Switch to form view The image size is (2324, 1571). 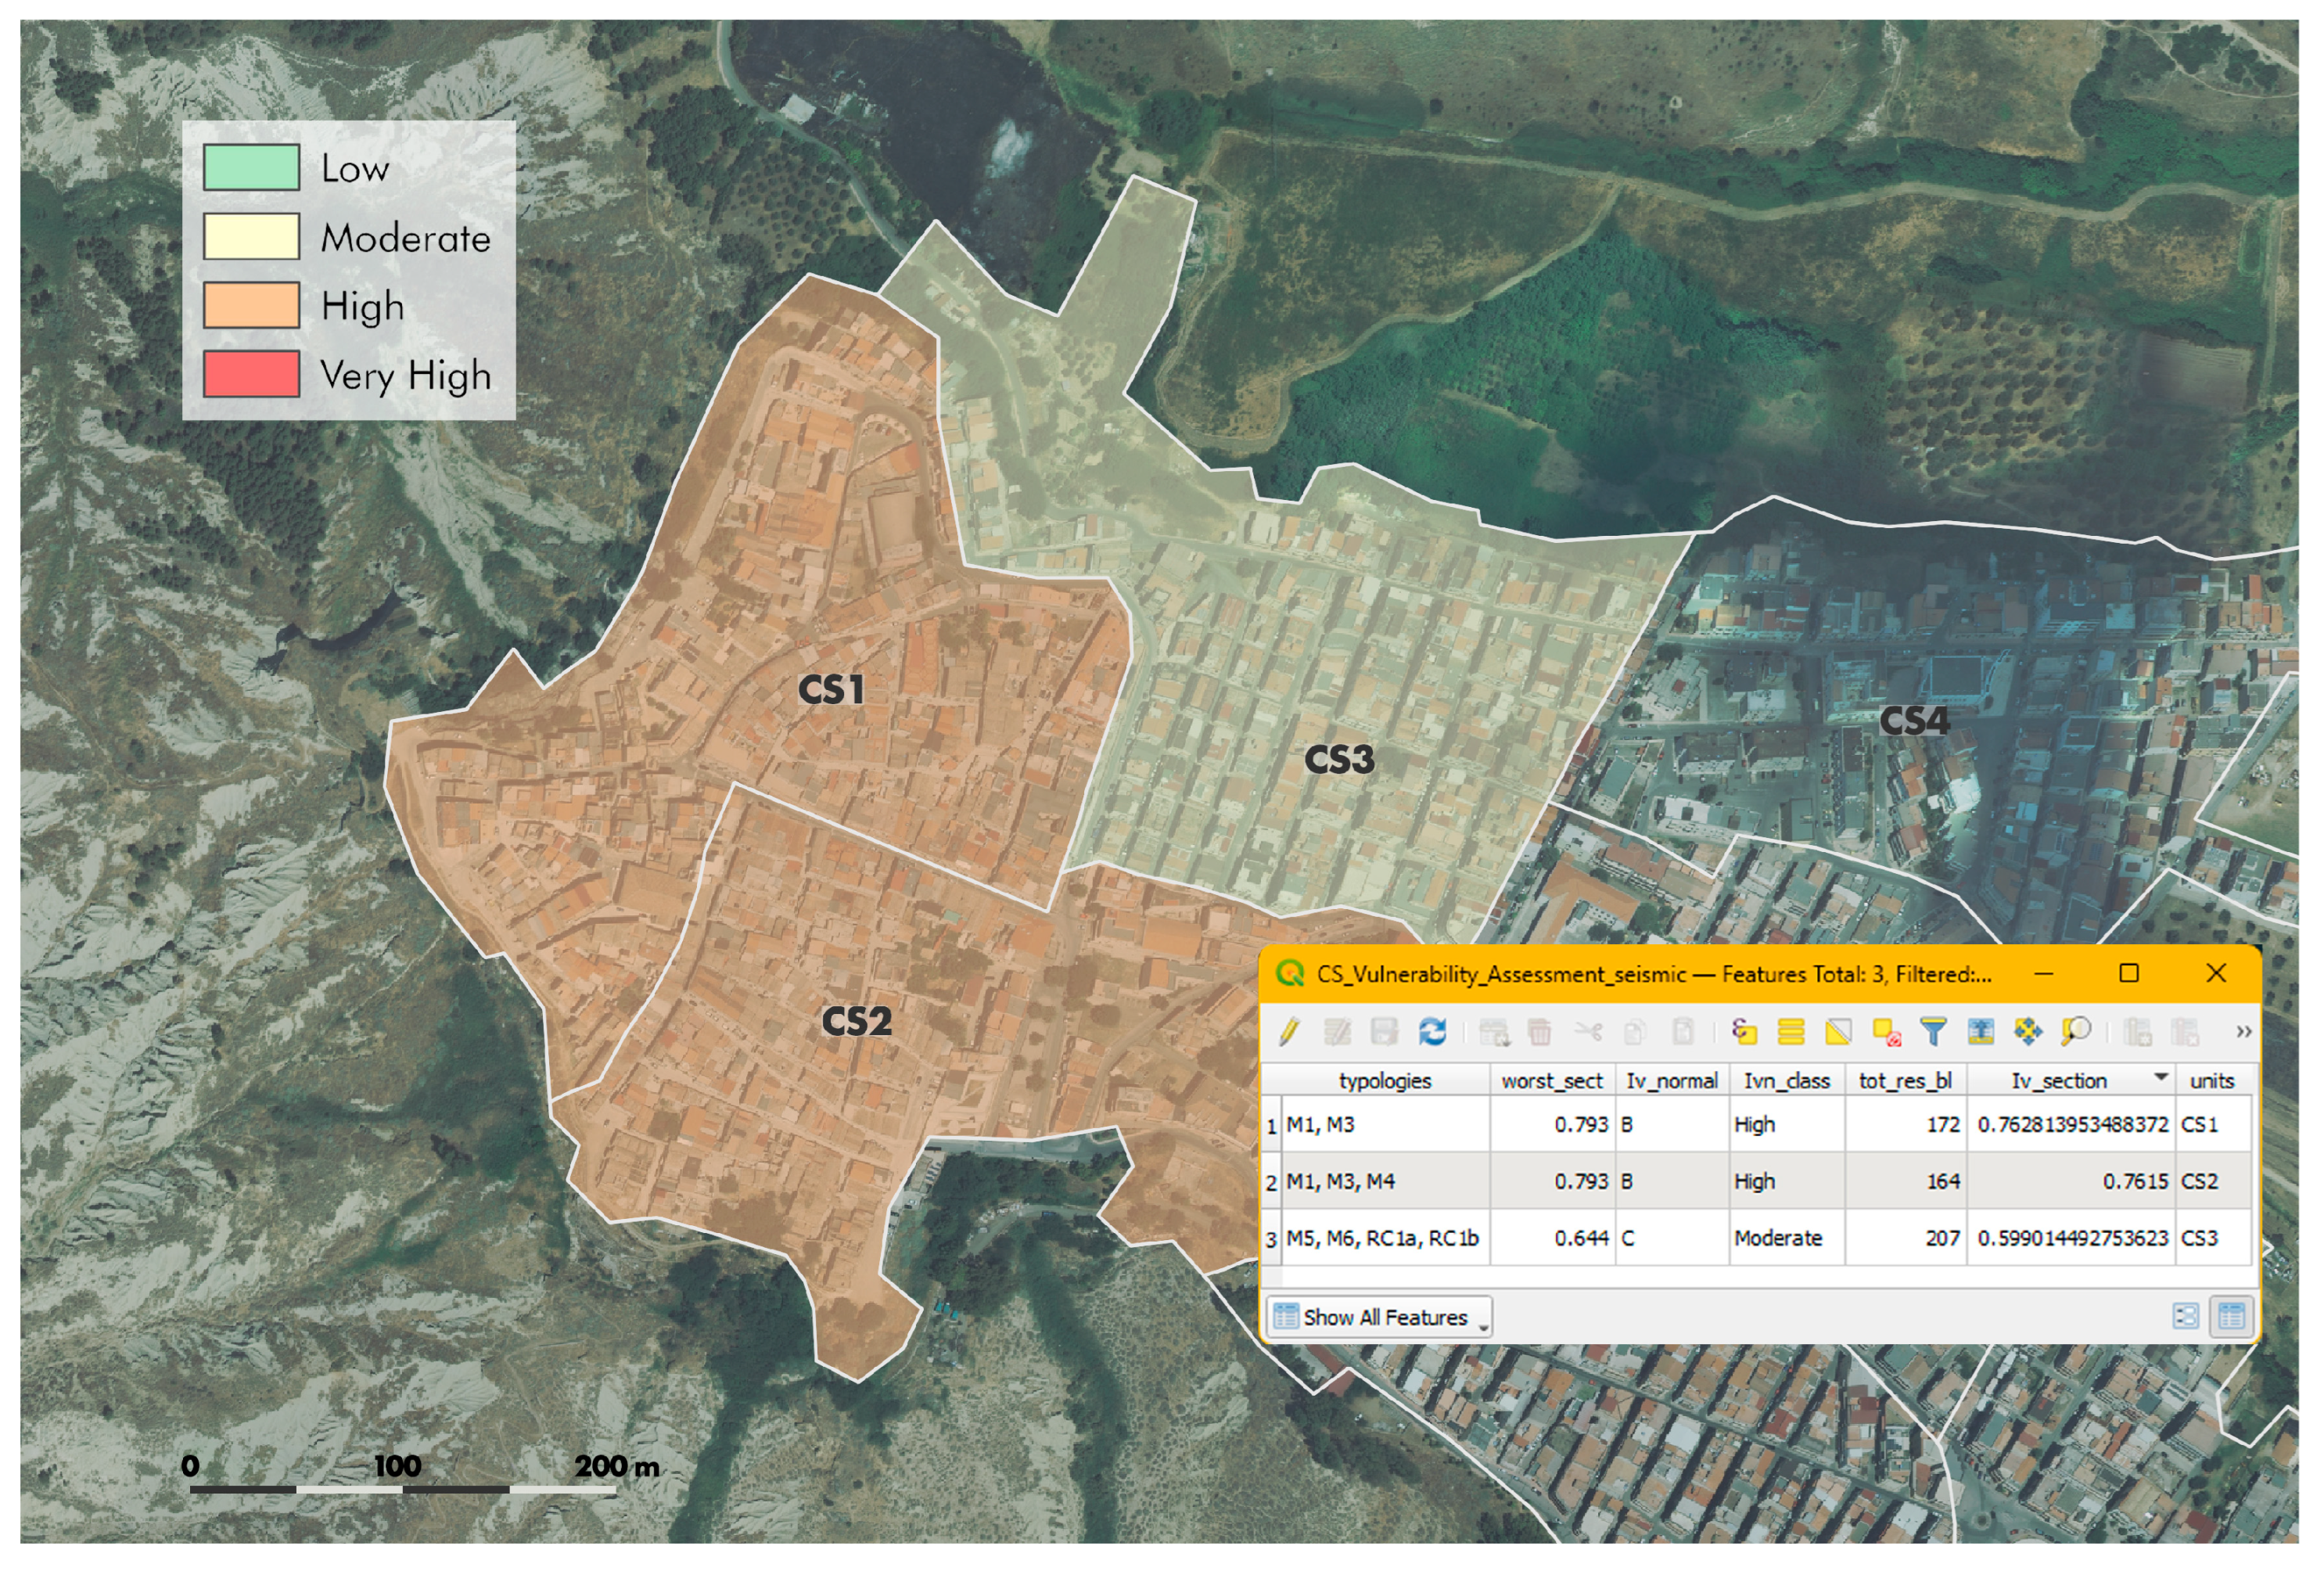(x=2185, y=1316)
